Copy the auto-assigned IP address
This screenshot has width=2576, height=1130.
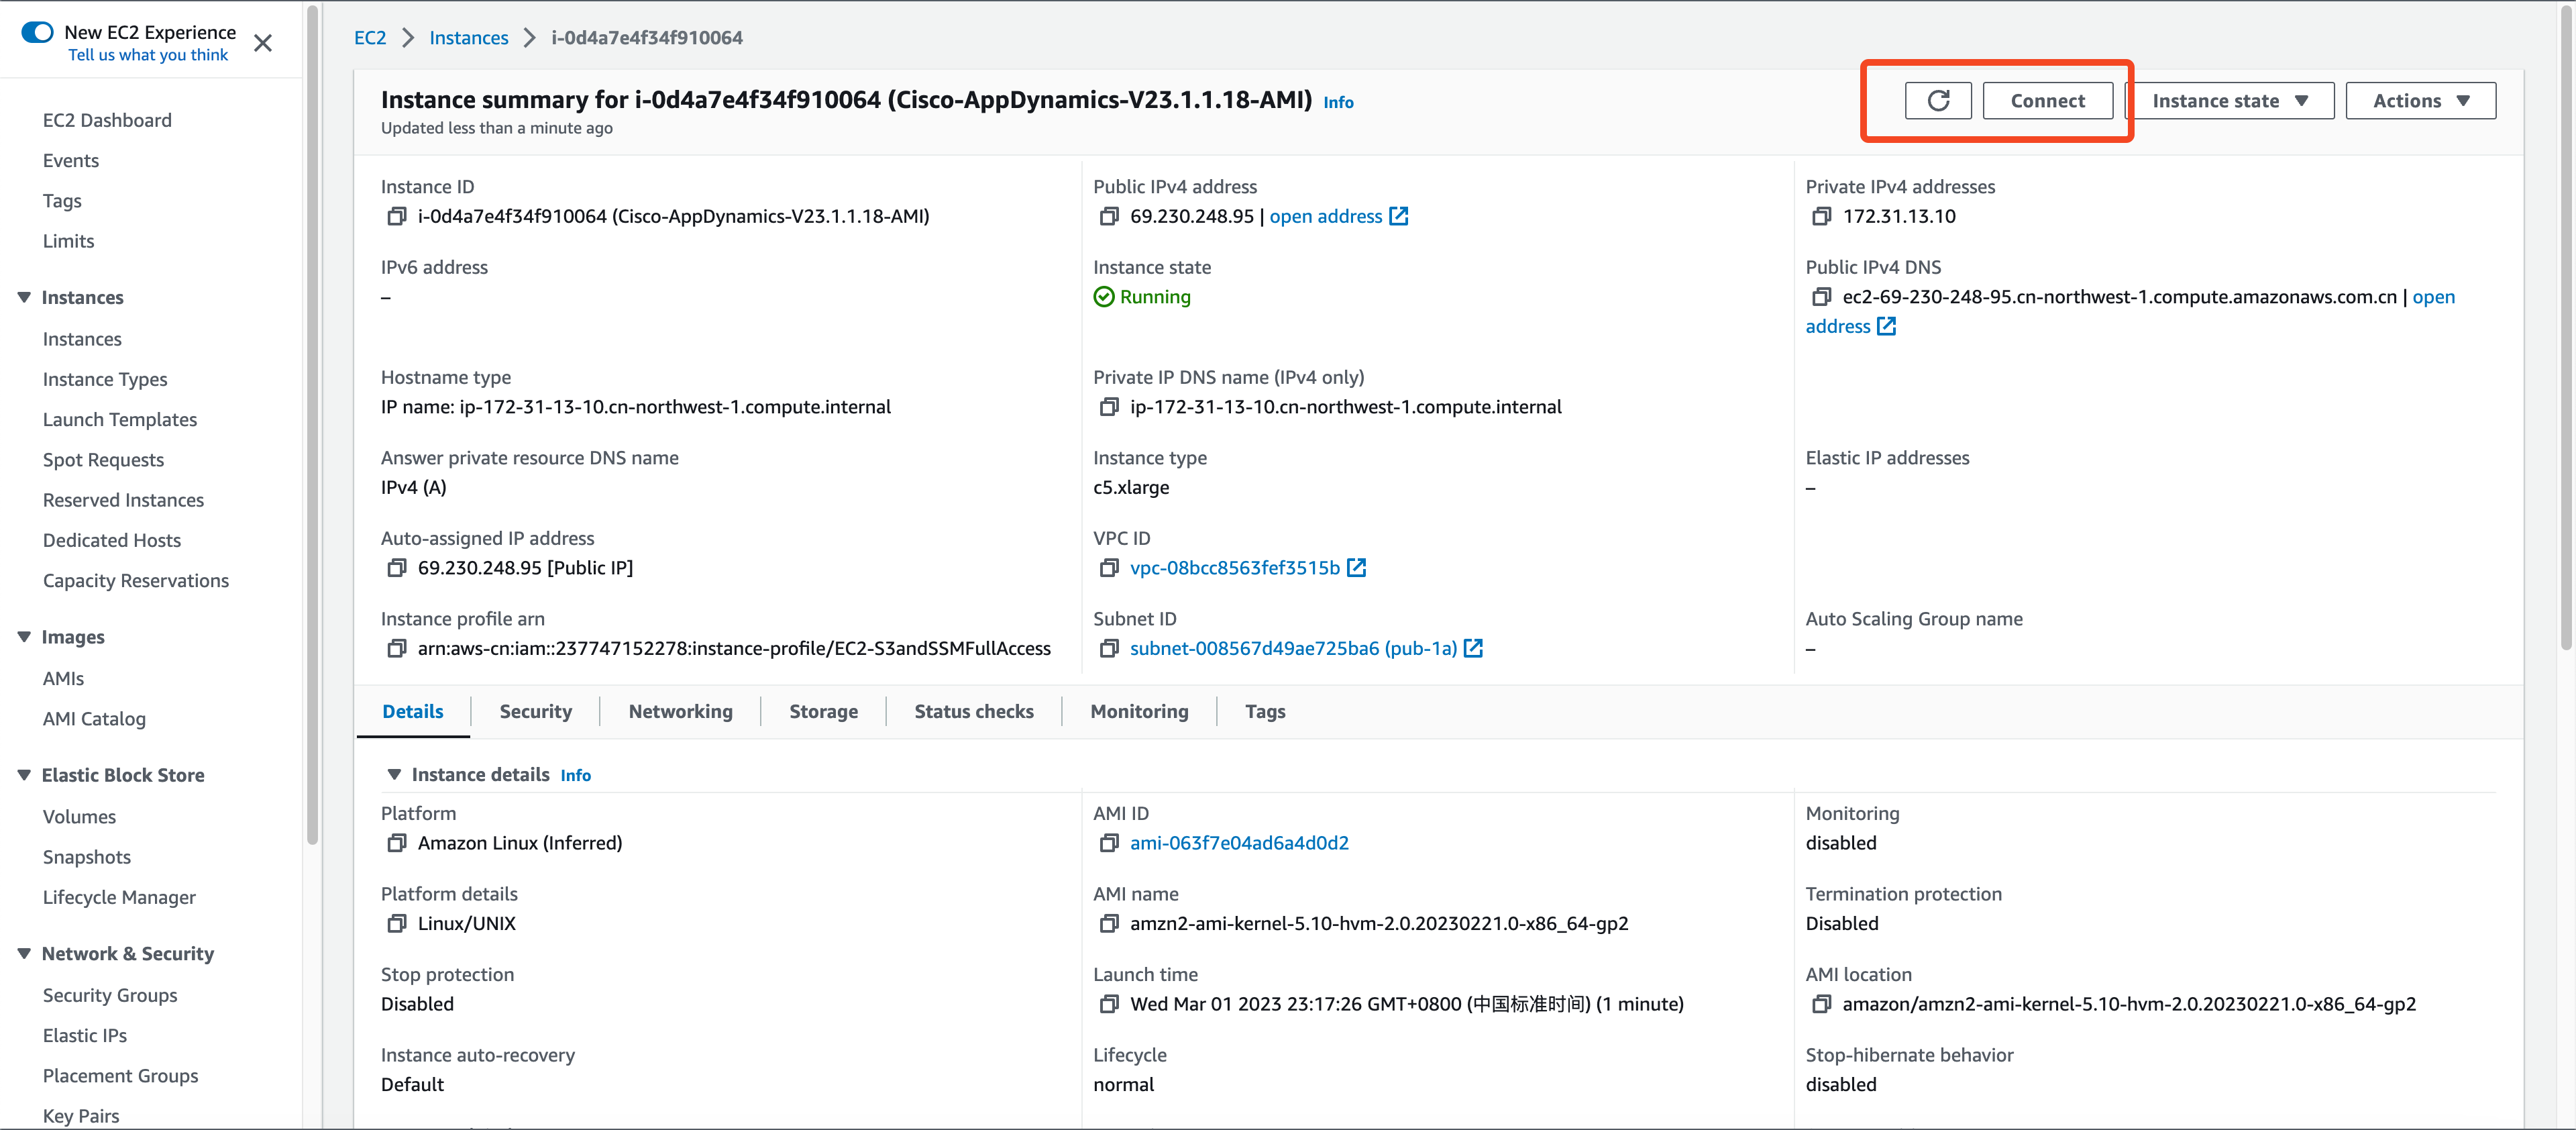tap(397, 568)
